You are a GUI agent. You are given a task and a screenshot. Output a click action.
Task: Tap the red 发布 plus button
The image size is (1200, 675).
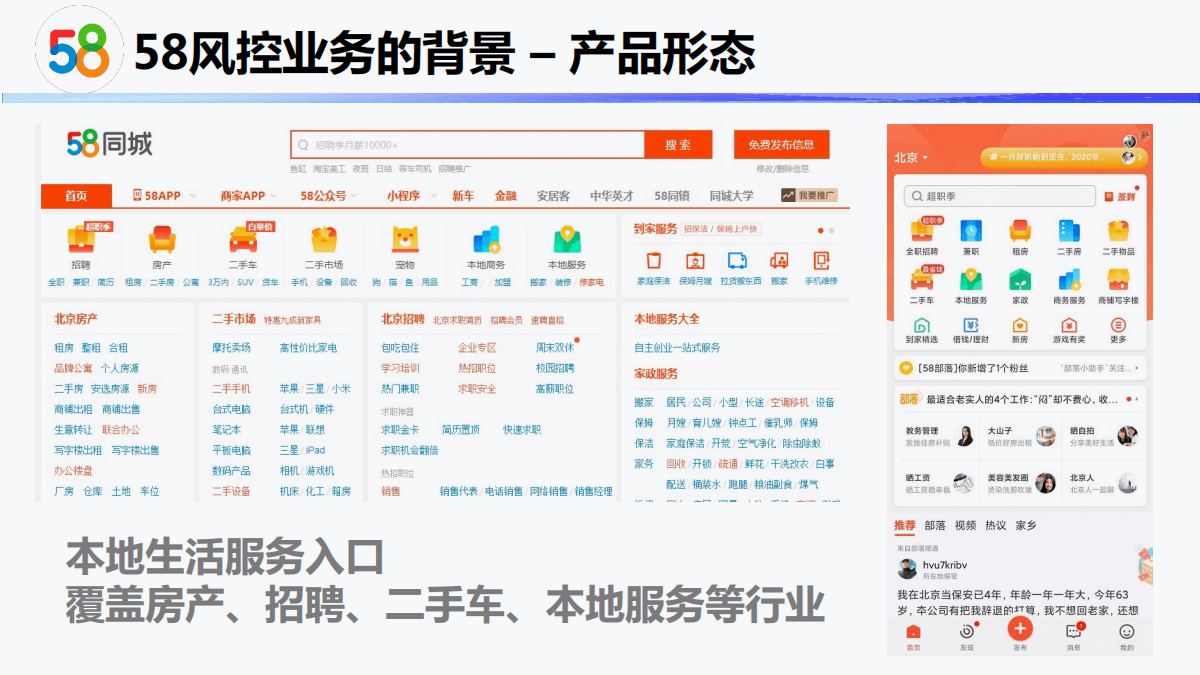point(1020,630)
